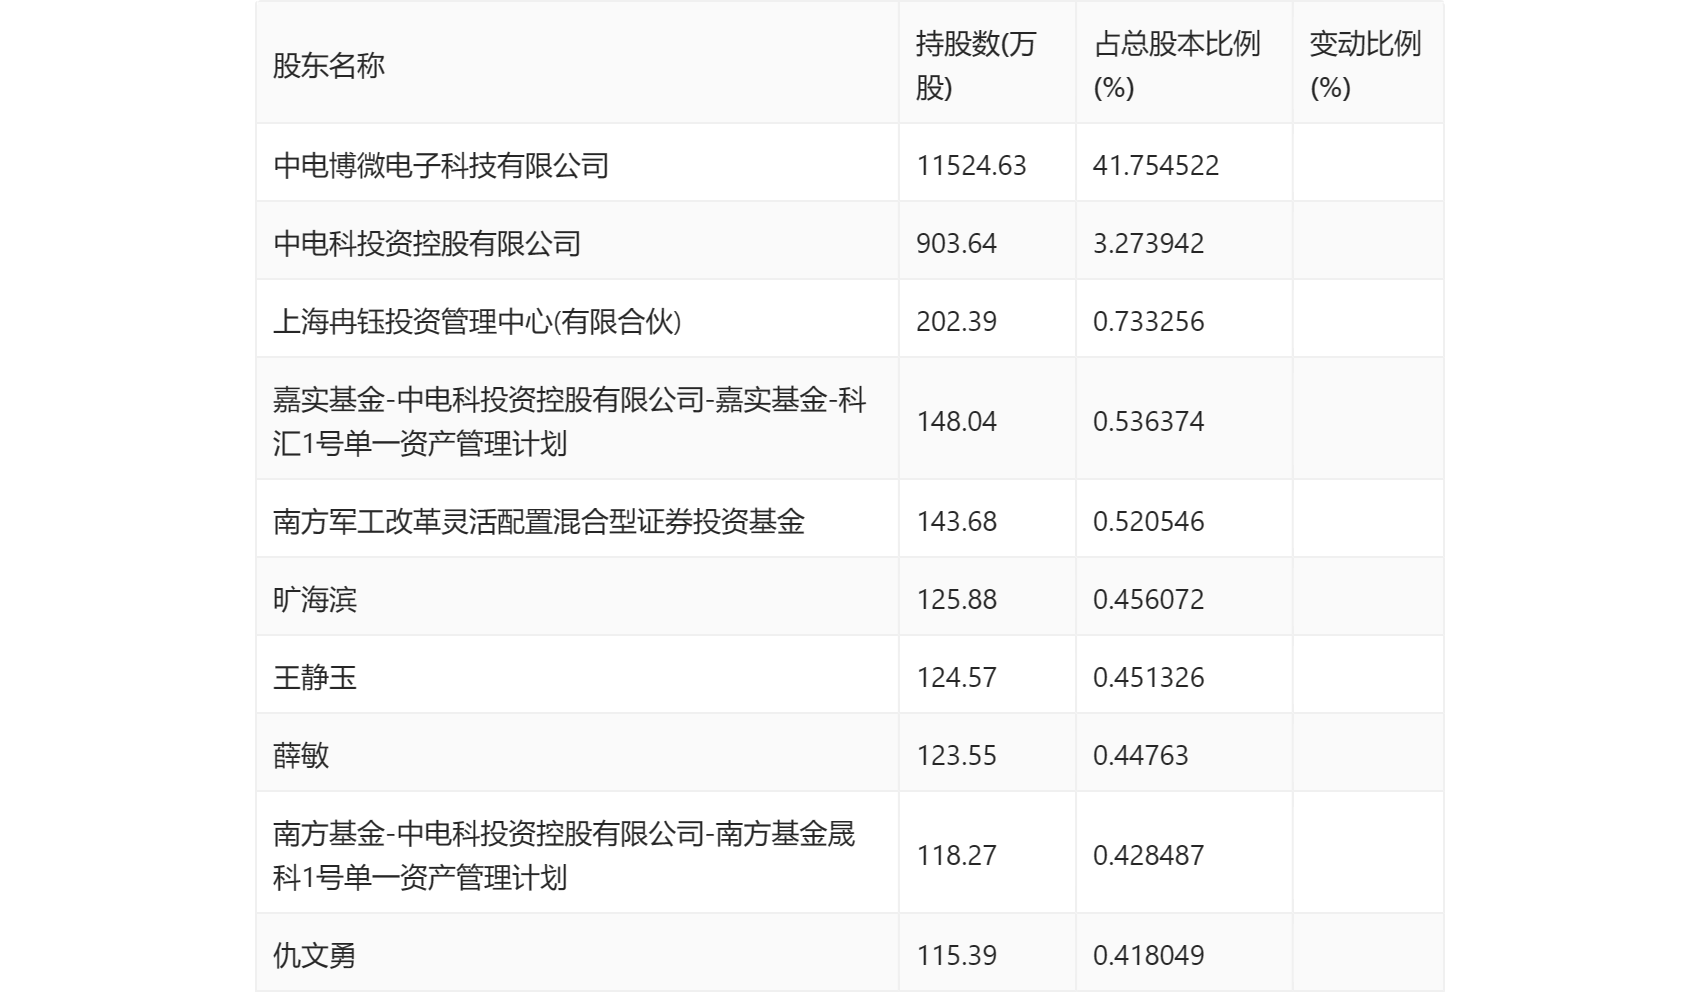The image size is (1700, 992).
Task: Select shareholder 旷海滨
Action: tap(315, 599)
